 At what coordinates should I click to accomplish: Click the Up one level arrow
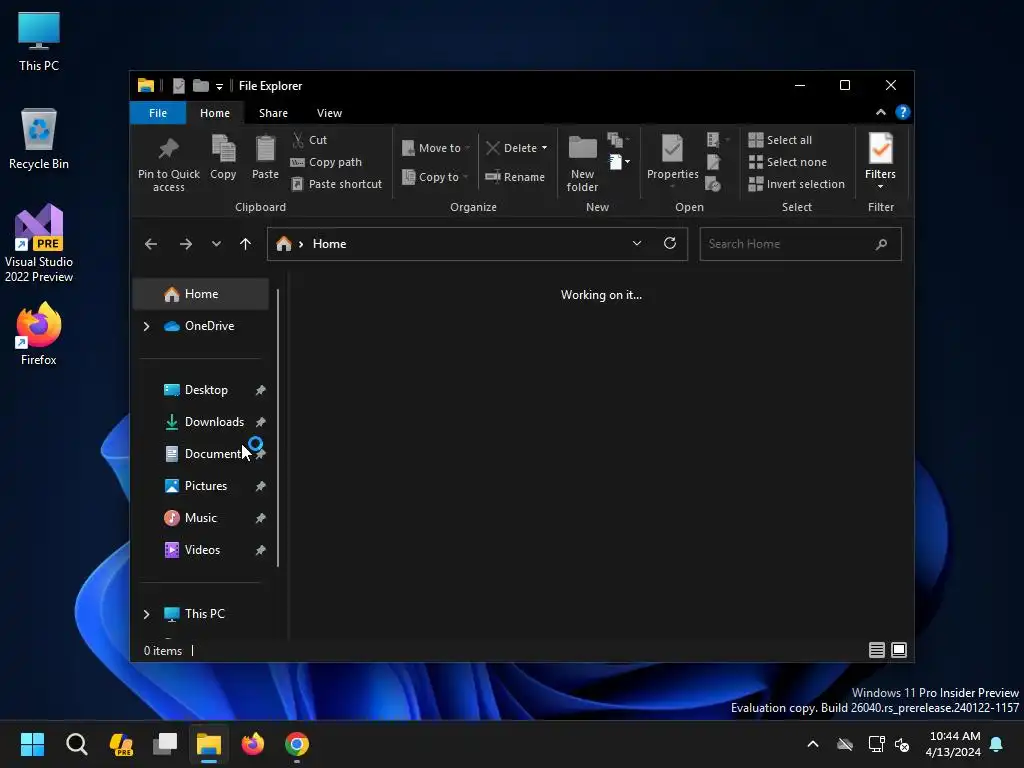point(246,244)
